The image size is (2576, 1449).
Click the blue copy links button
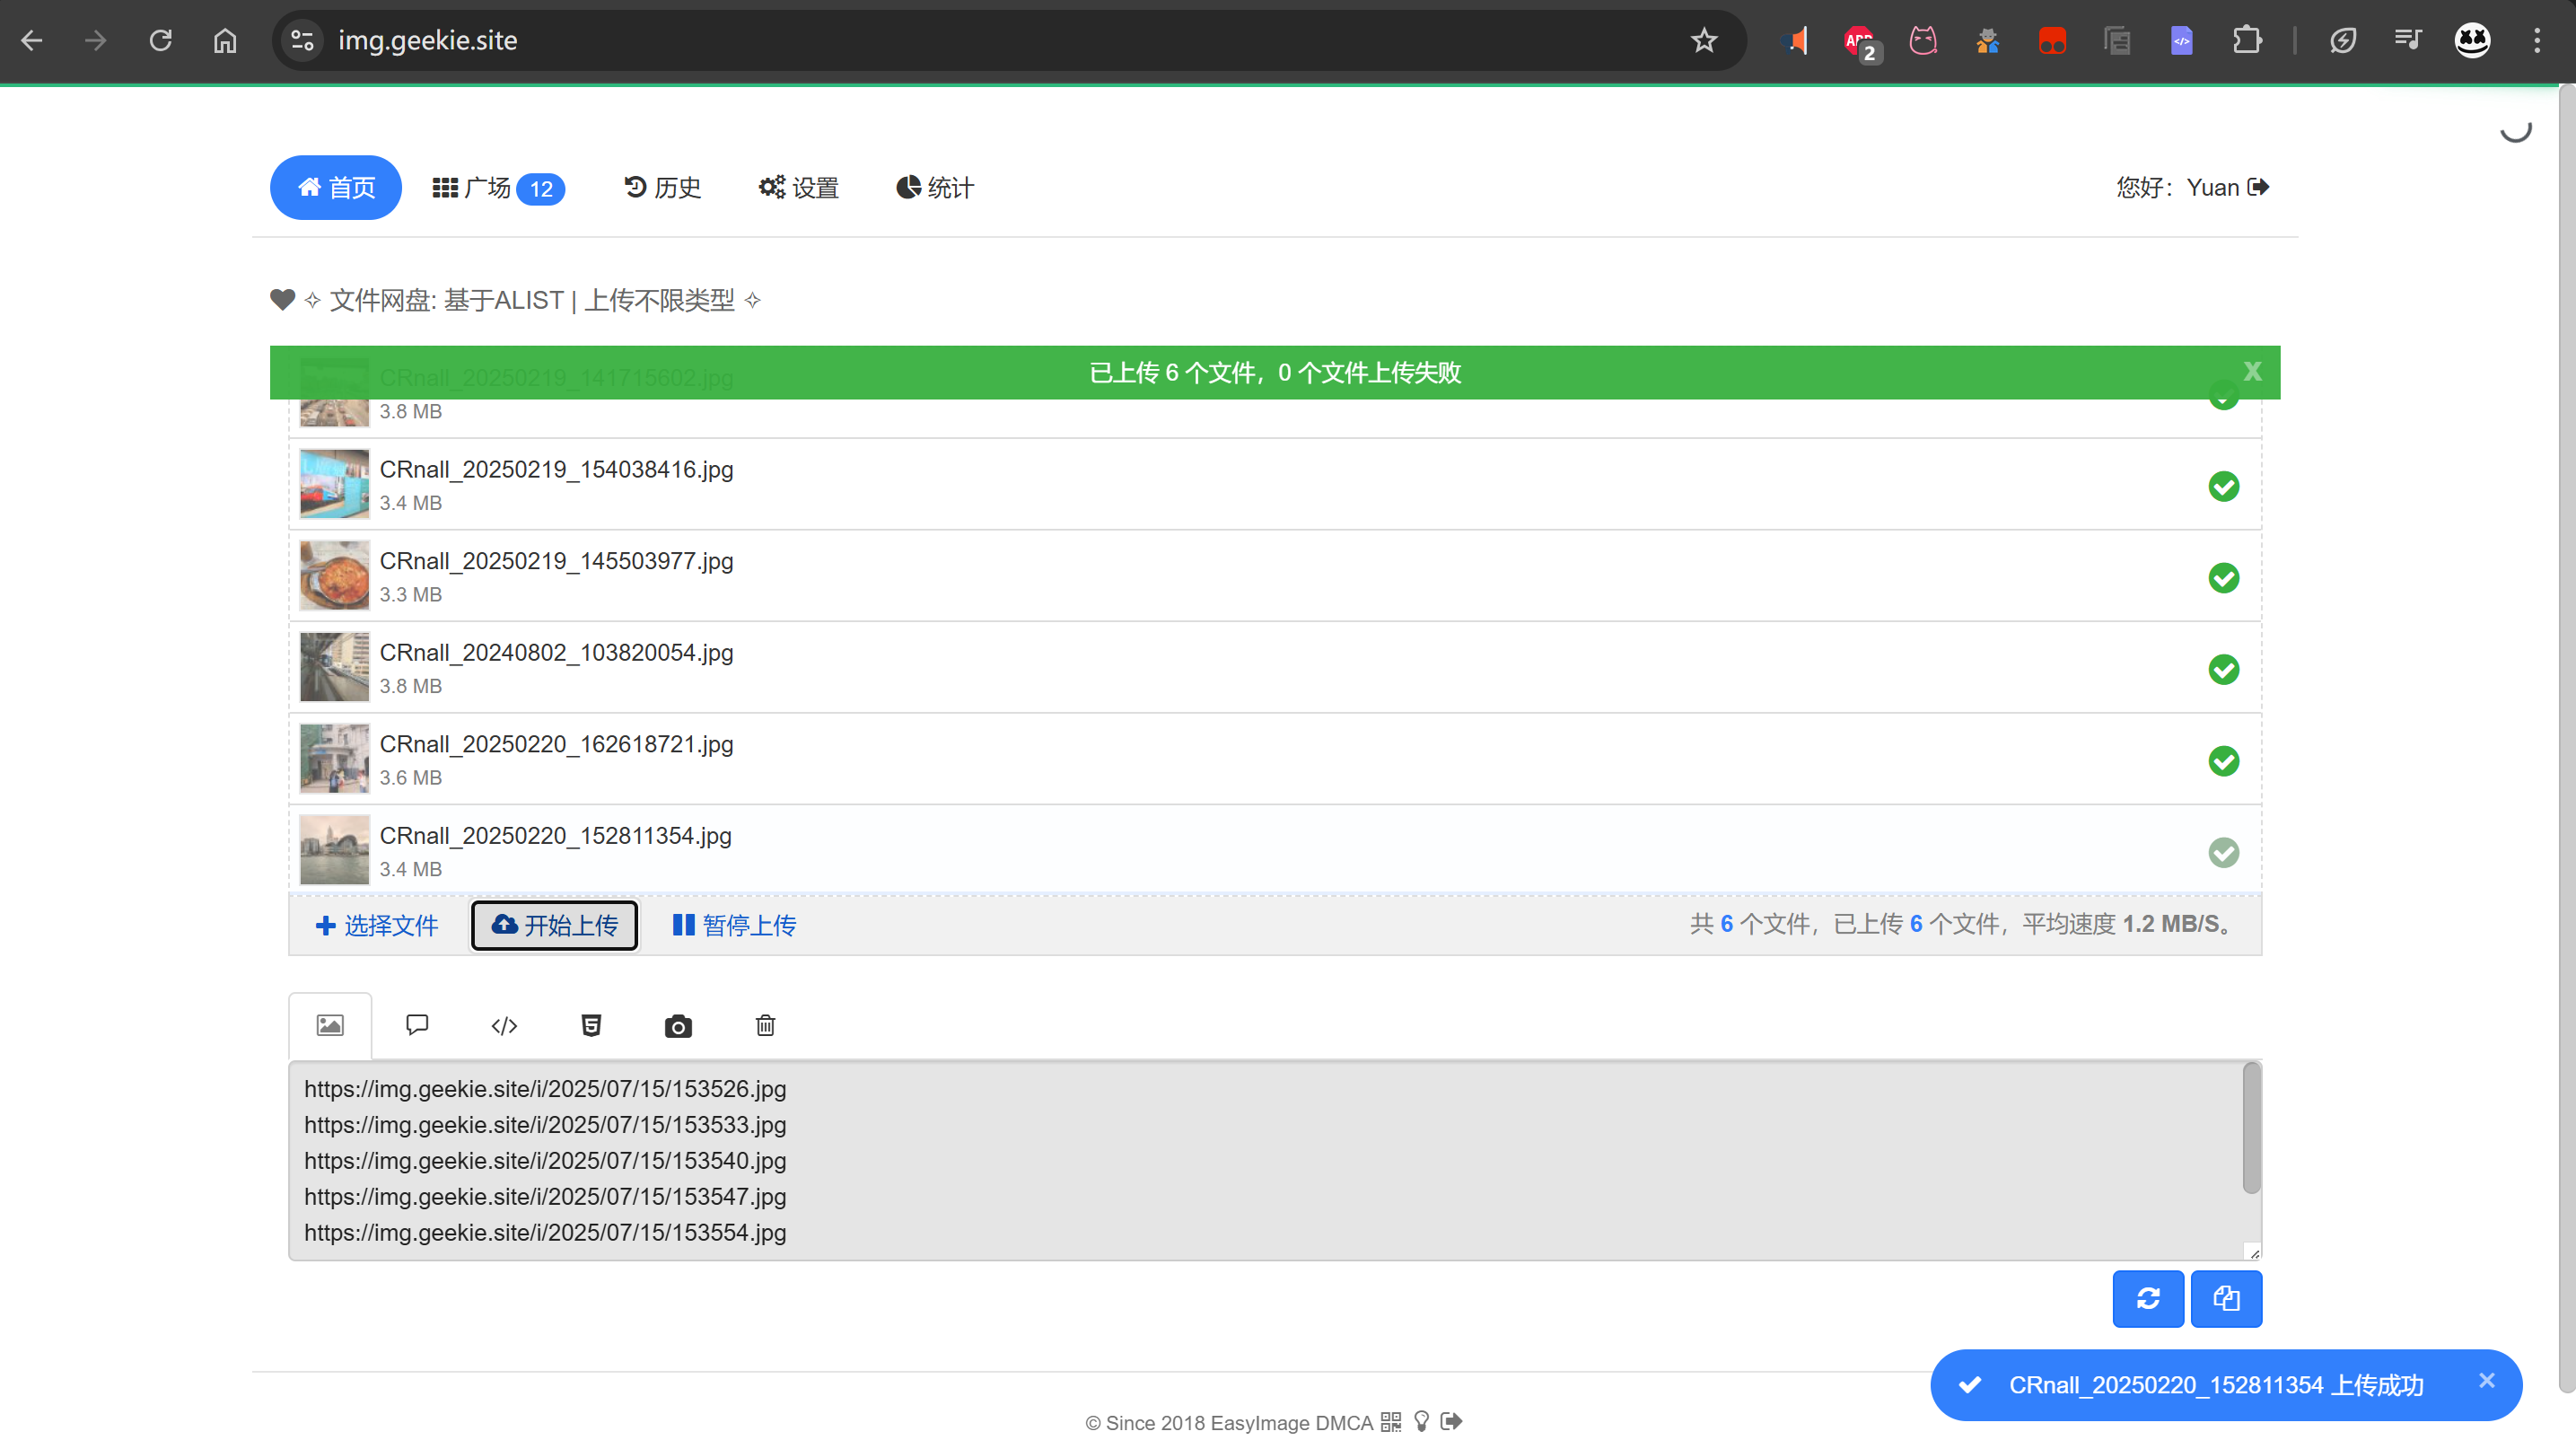tap(2225, 1298)
